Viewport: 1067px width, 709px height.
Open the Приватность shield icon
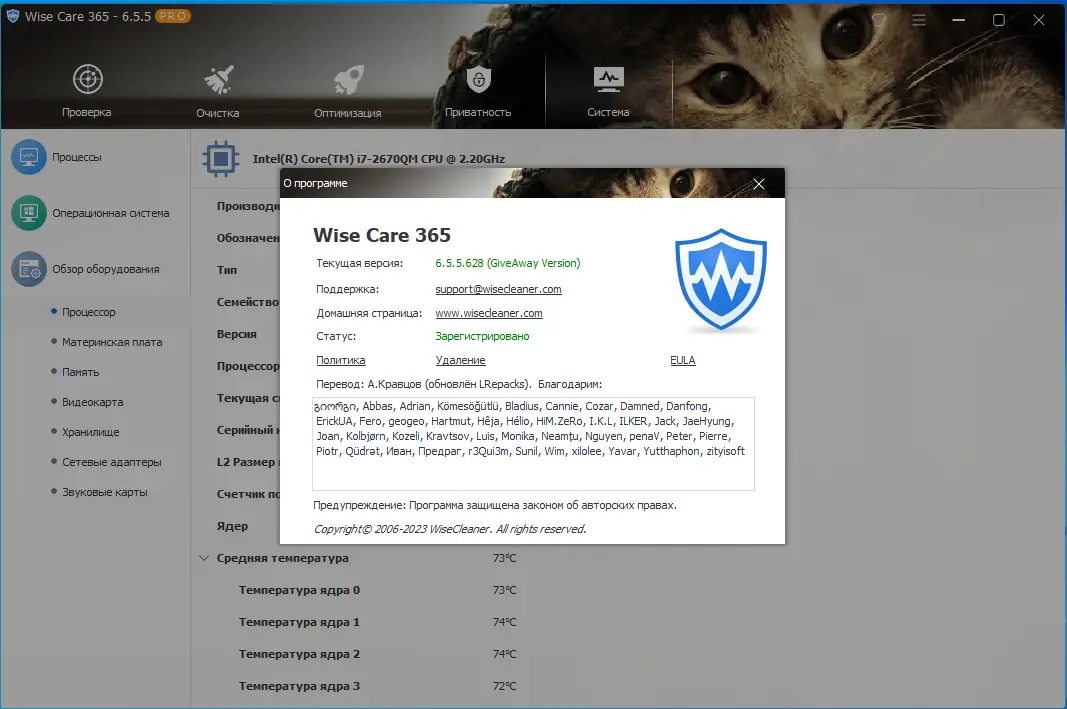tap(479, 80)
